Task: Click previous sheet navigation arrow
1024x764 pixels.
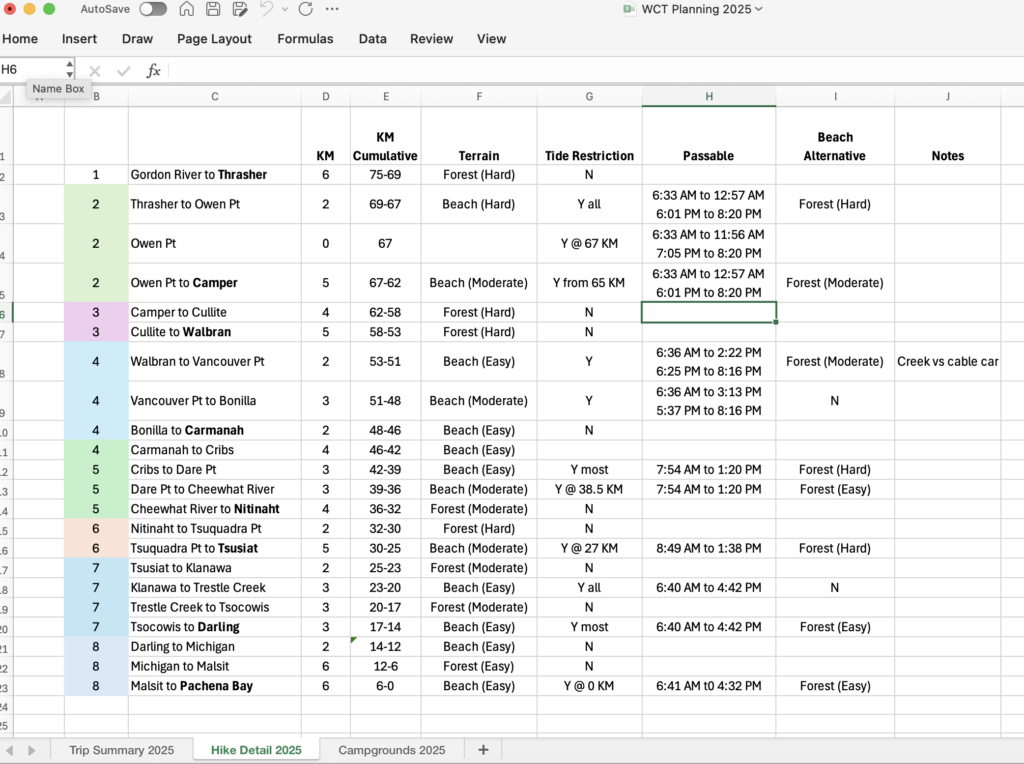Action: [10, 750]
